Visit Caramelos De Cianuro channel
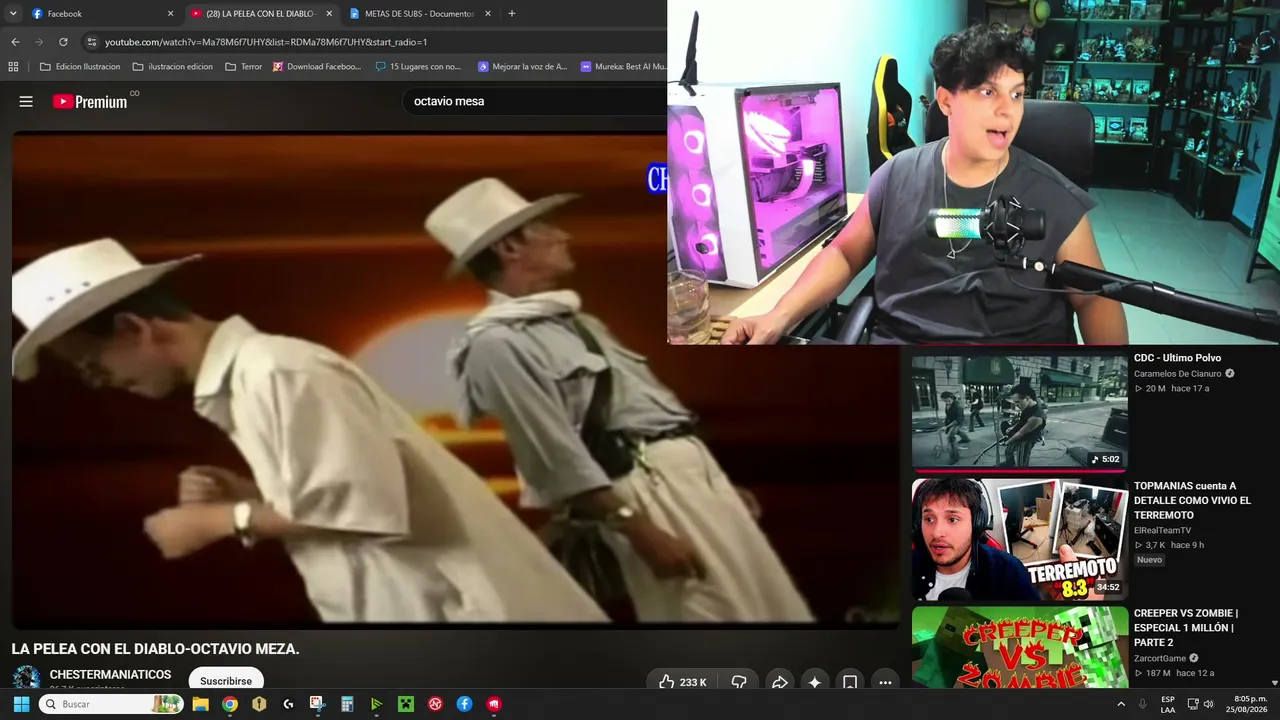The image size is (1280, 720). [1177, 374]
